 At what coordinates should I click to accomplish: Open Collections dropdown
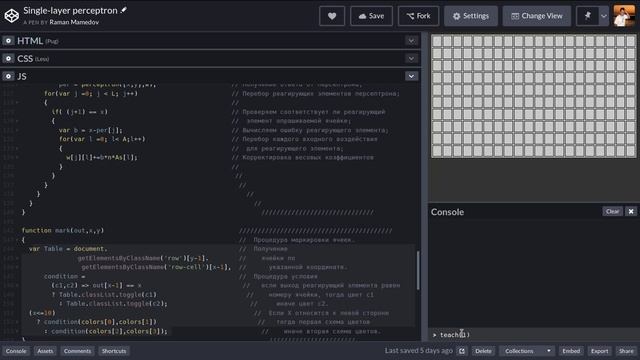[x=527, y=351]
